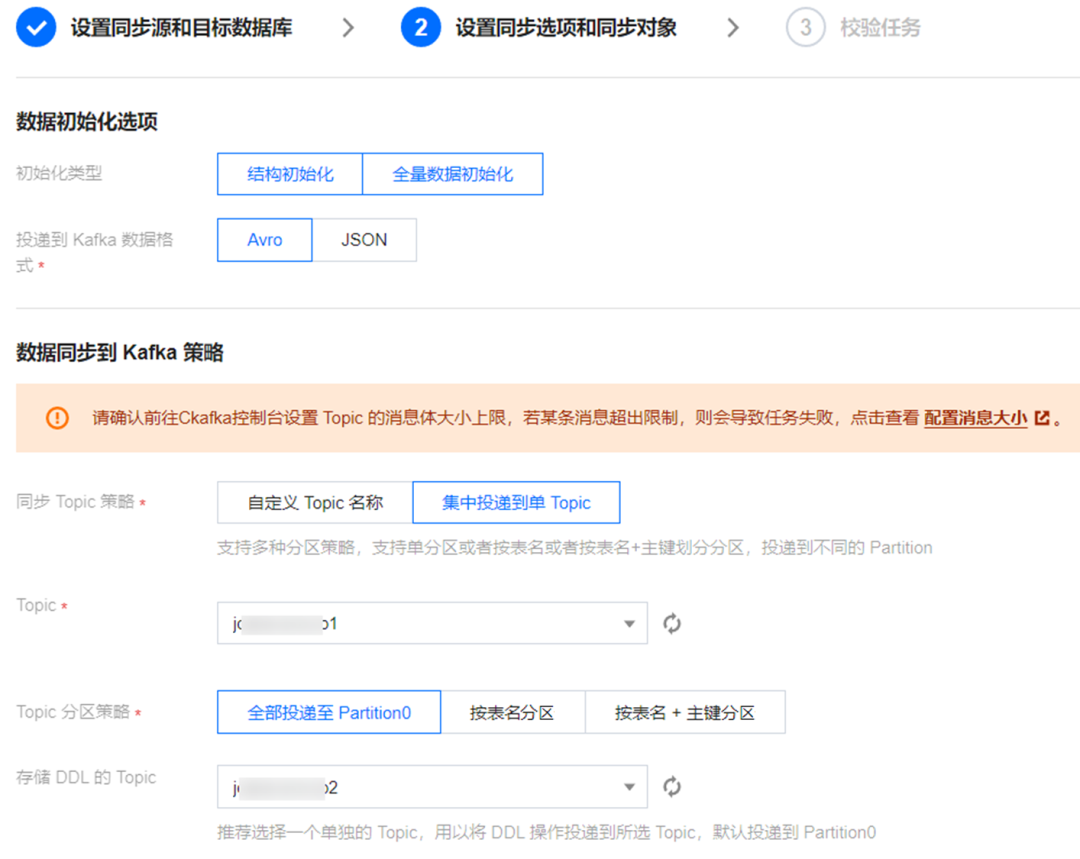Image resolution: width=1080 pixels, height=859 pixels.
Task: Select 全部投递至 Partition0 option
Action: tap(329, 712)
